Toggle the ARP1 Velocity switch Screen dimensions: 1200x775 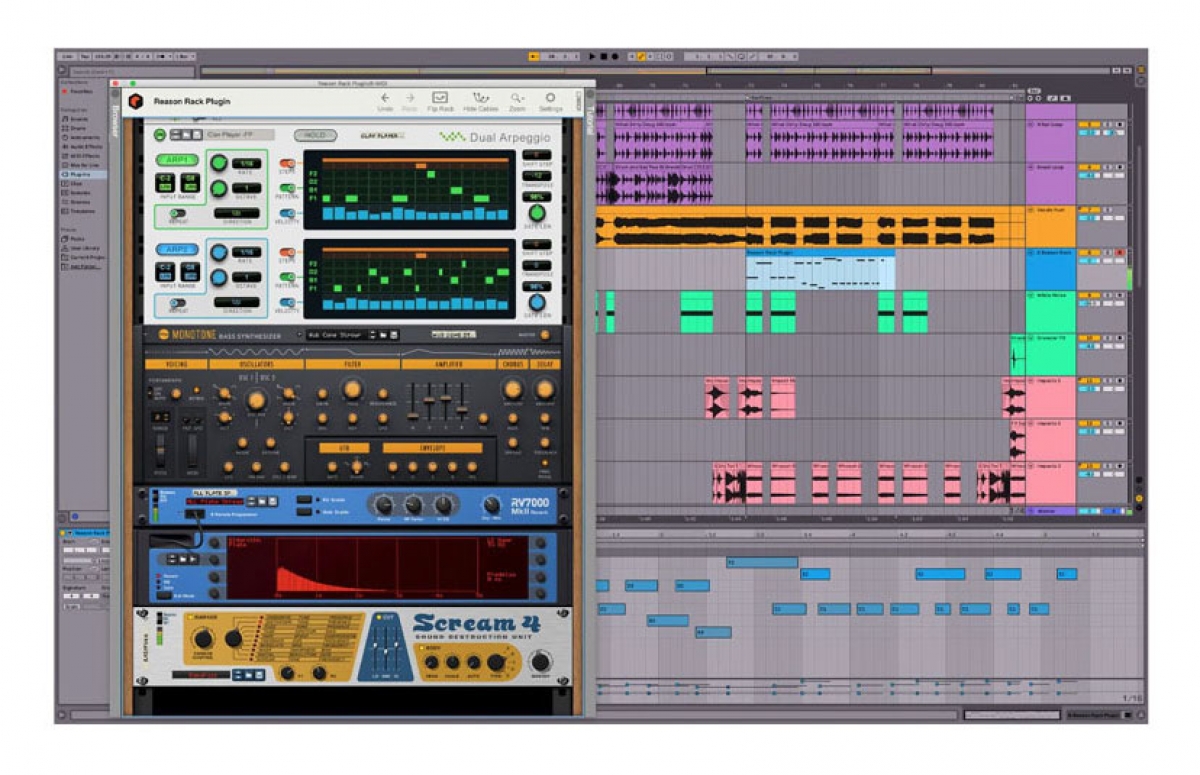(287, 212)
